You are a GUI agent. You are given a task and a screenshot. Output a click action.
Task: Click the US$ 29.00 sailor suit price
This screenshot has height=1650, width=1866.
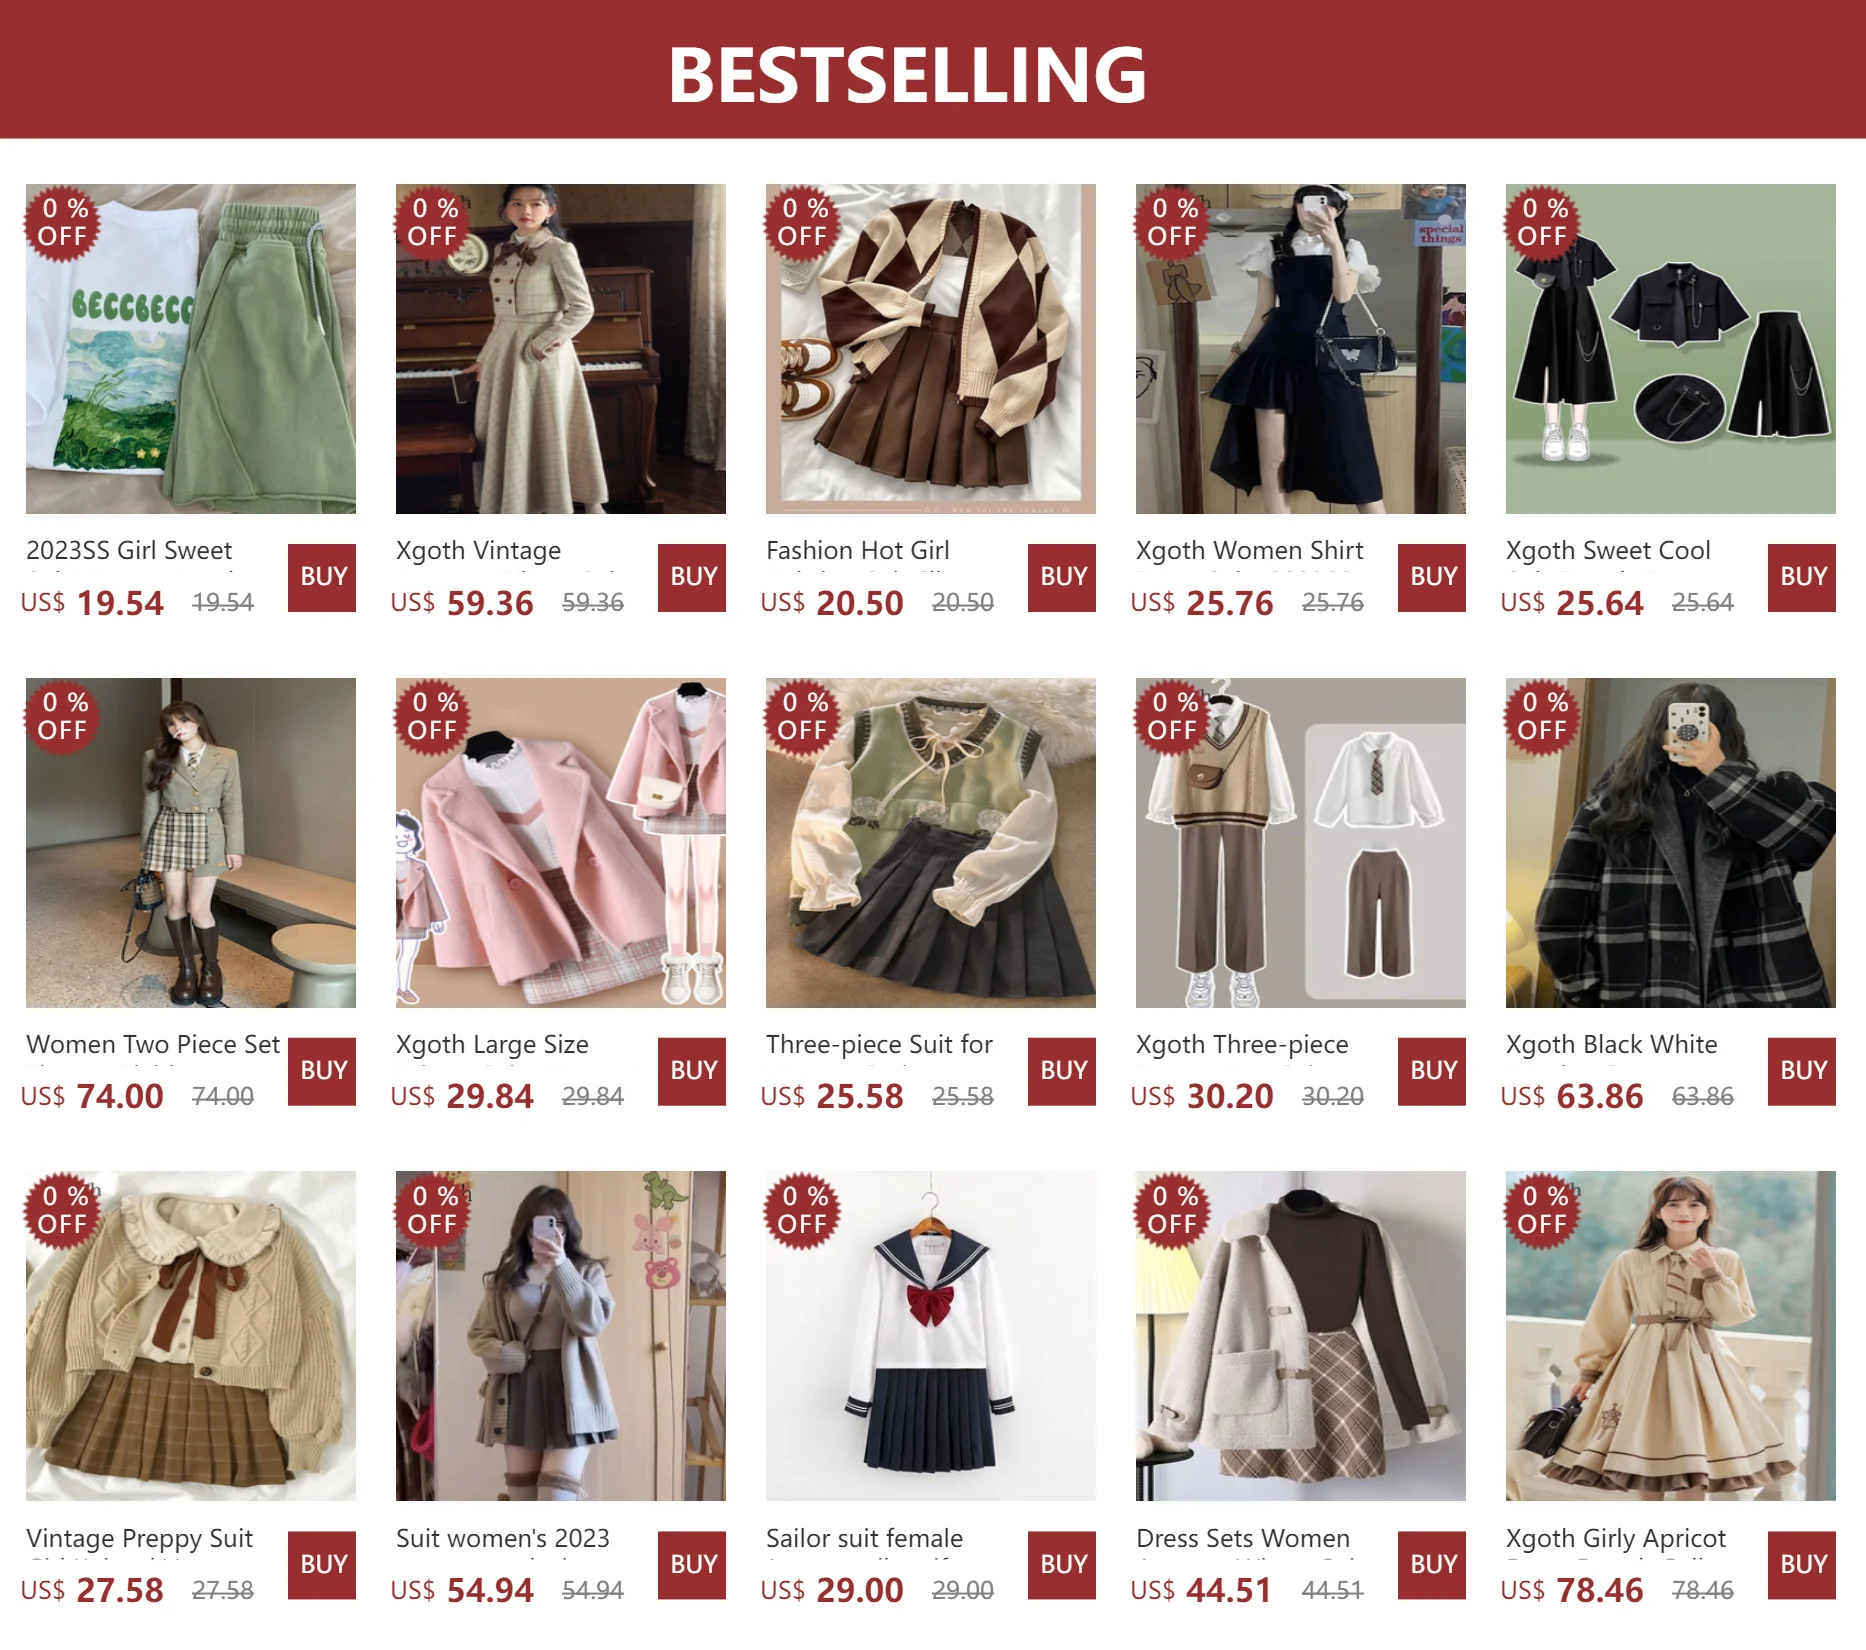coord(832,1590)
